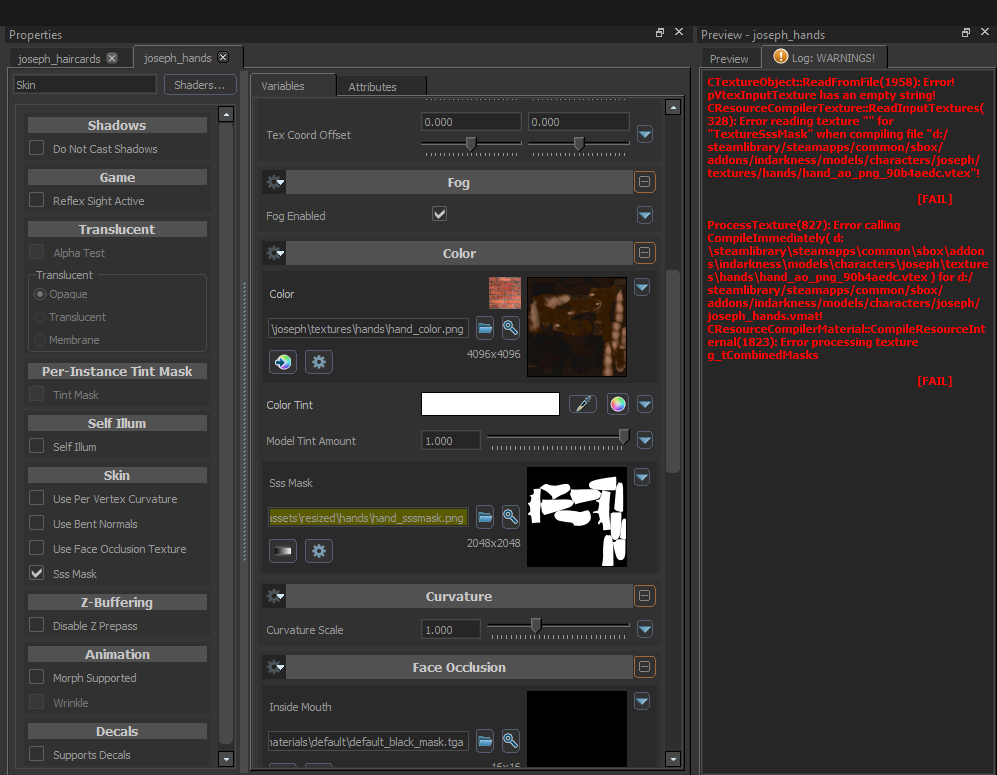Open the folder browser for hand_color.png
The width and height of the screenshot is (997, 775).
tap(485, 328)
